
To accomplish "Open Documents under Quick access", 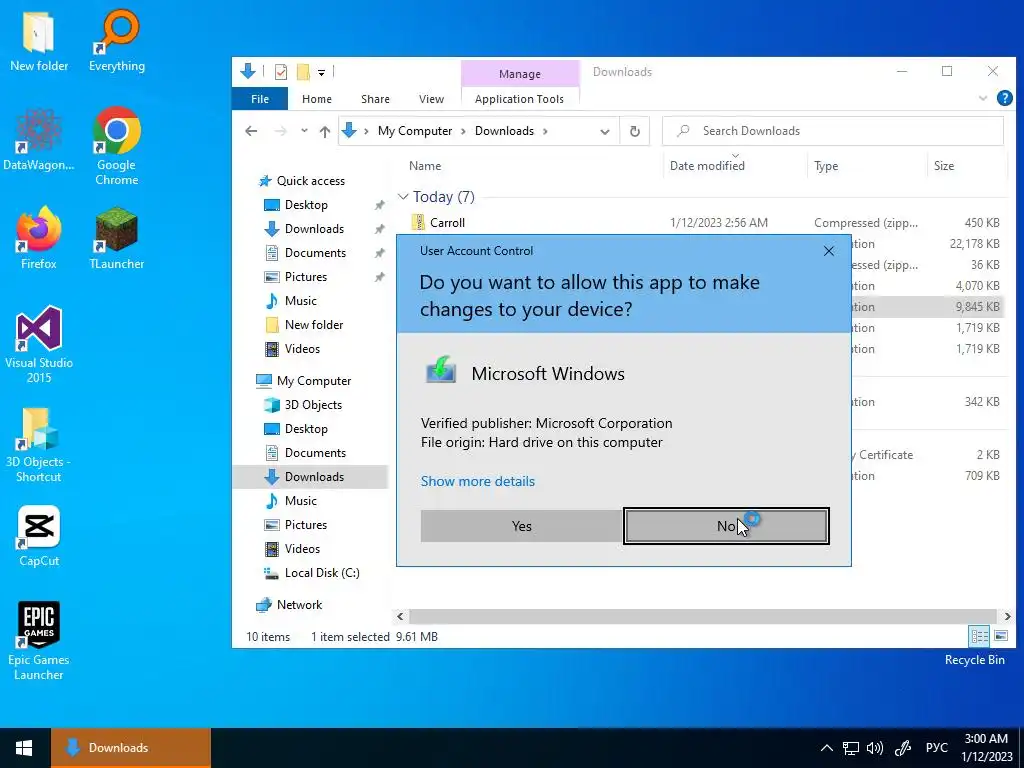I will (315, 253).
